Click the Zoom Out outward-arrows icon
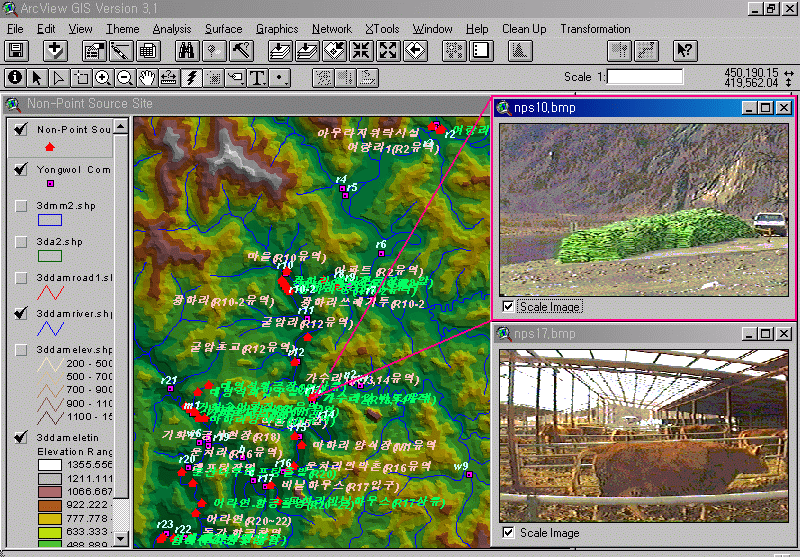The width and height of the screenshot is (802, 557). click(388, 51)
